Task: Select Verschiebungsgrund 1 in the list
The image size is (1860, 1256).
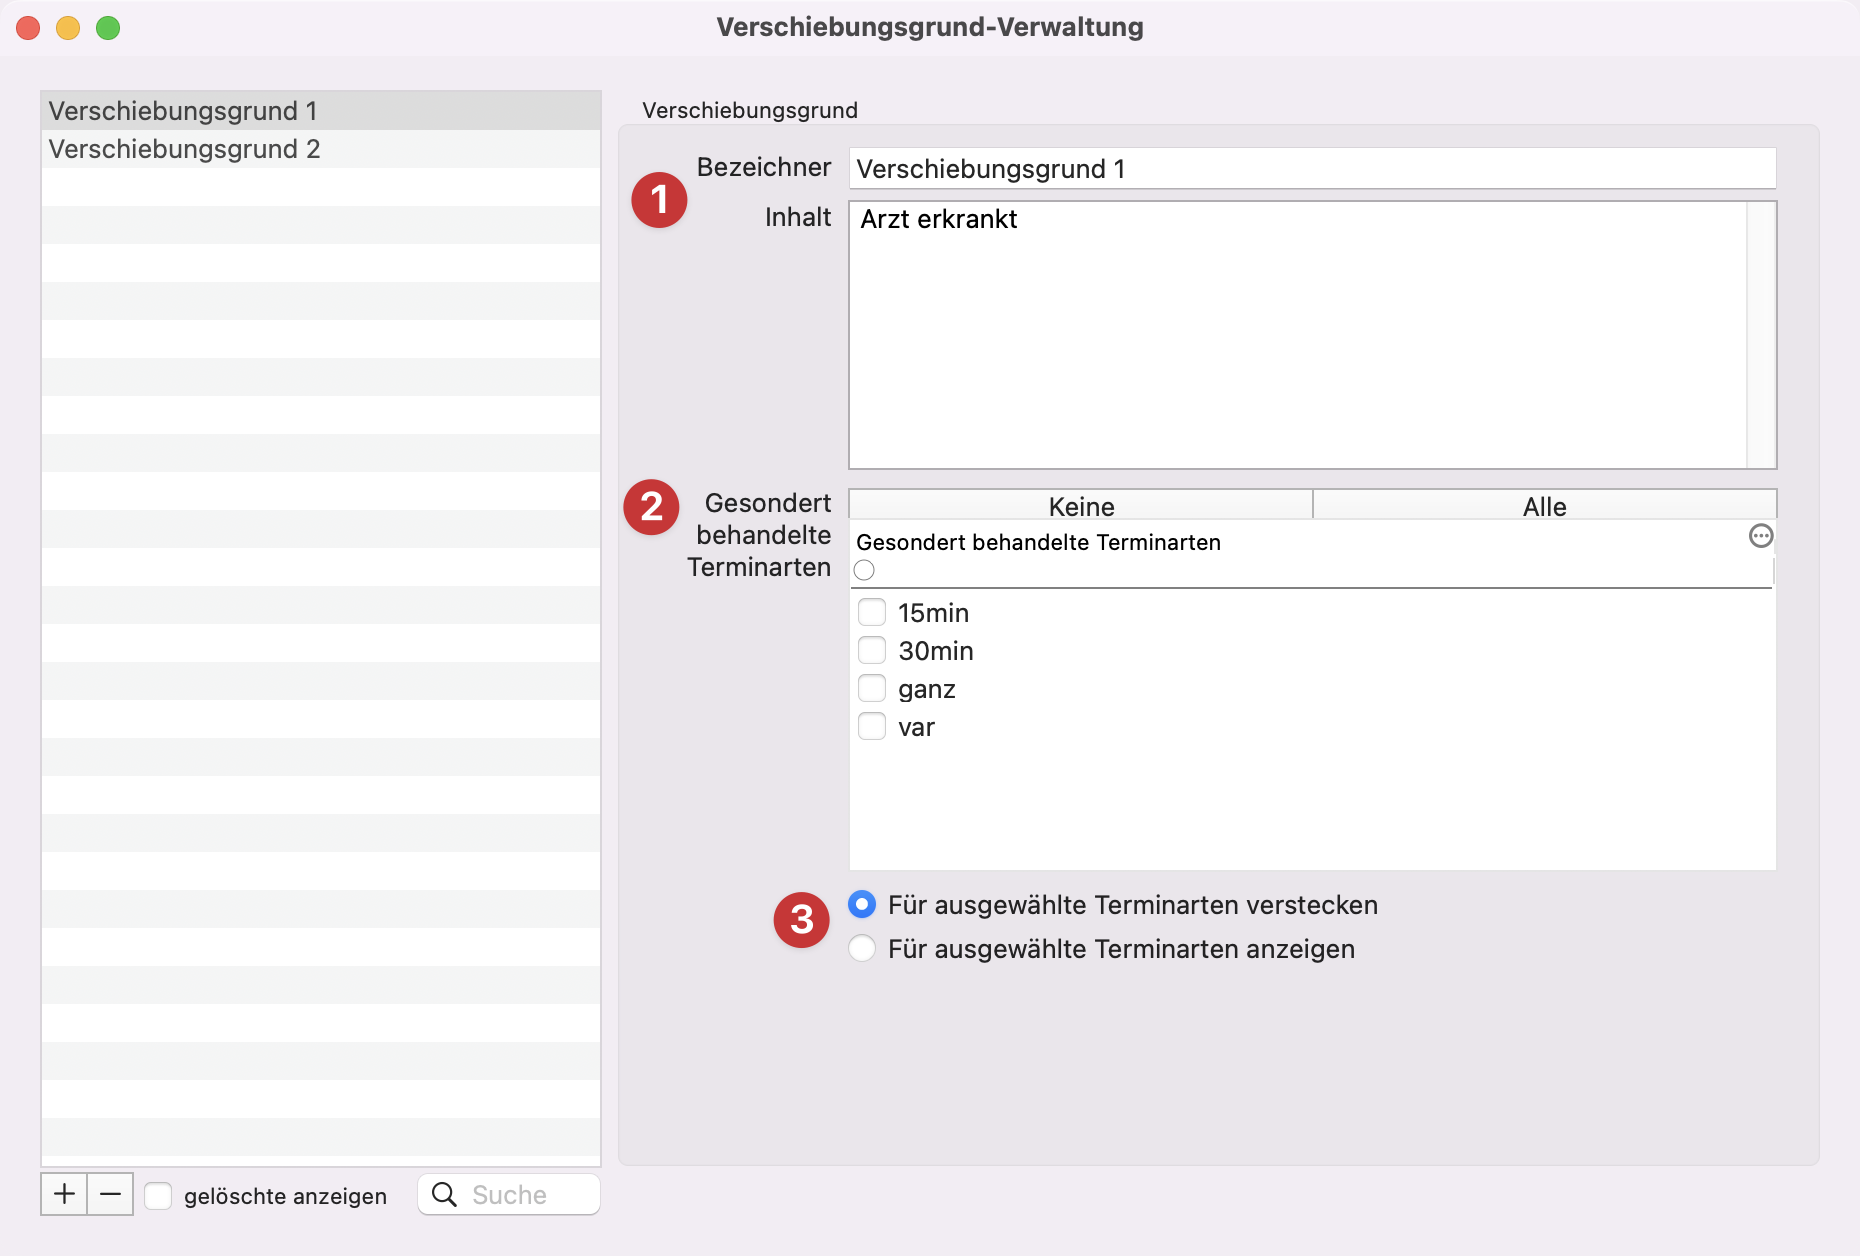Action: (321, 111)
